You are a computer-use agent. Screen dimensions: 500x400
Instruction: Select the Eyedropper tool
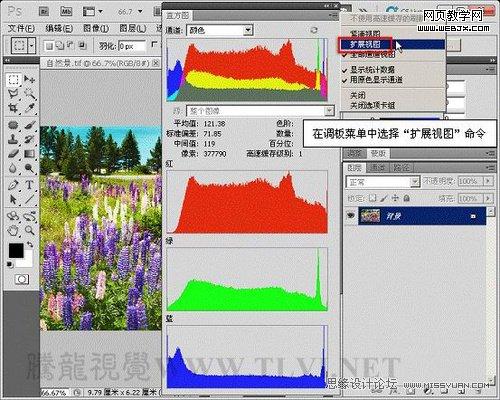(x=29, y=108)
